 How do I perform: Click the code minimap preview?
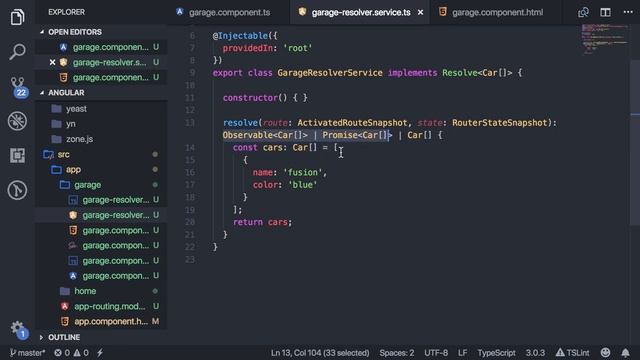click(605, 39)
